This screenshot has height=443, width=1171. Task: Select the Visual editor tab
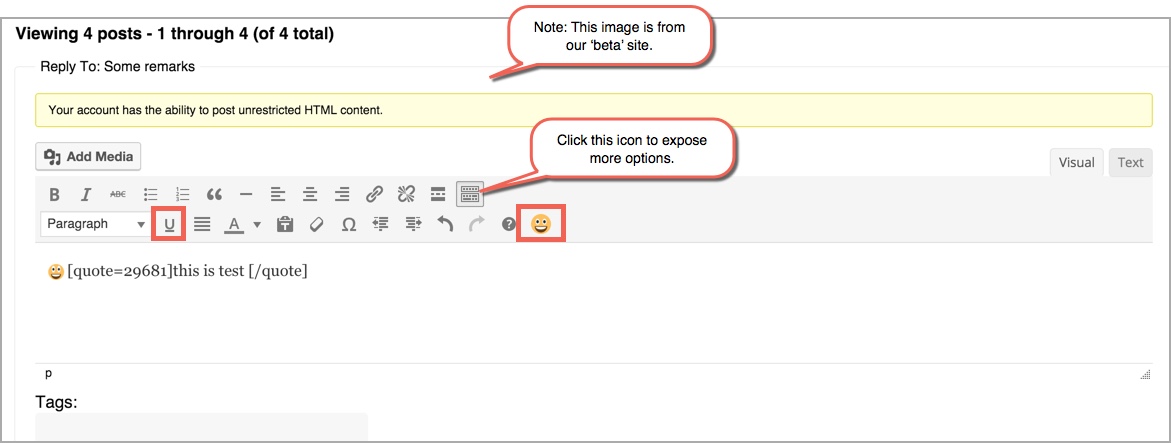click(1076, 163)
